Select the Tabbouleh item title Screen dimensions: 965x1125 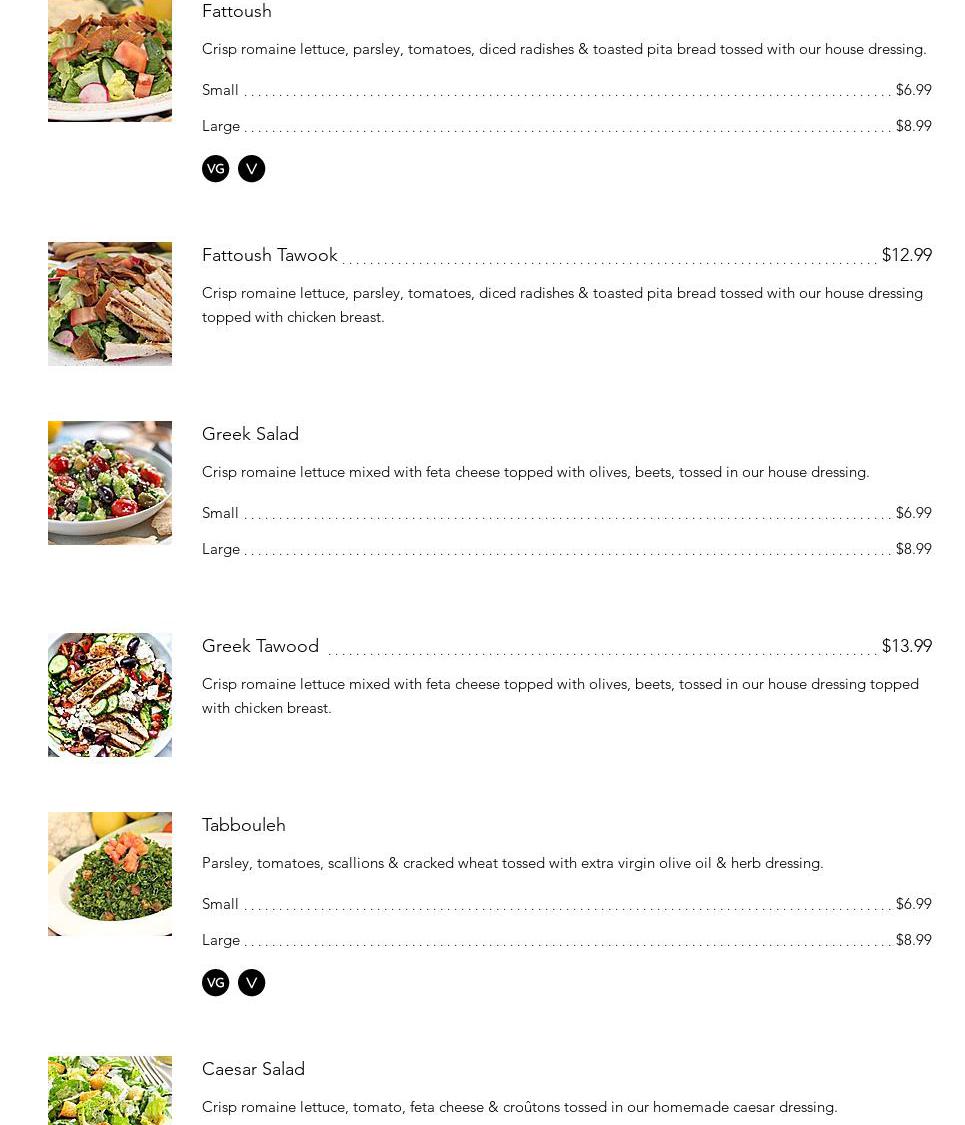244,825
